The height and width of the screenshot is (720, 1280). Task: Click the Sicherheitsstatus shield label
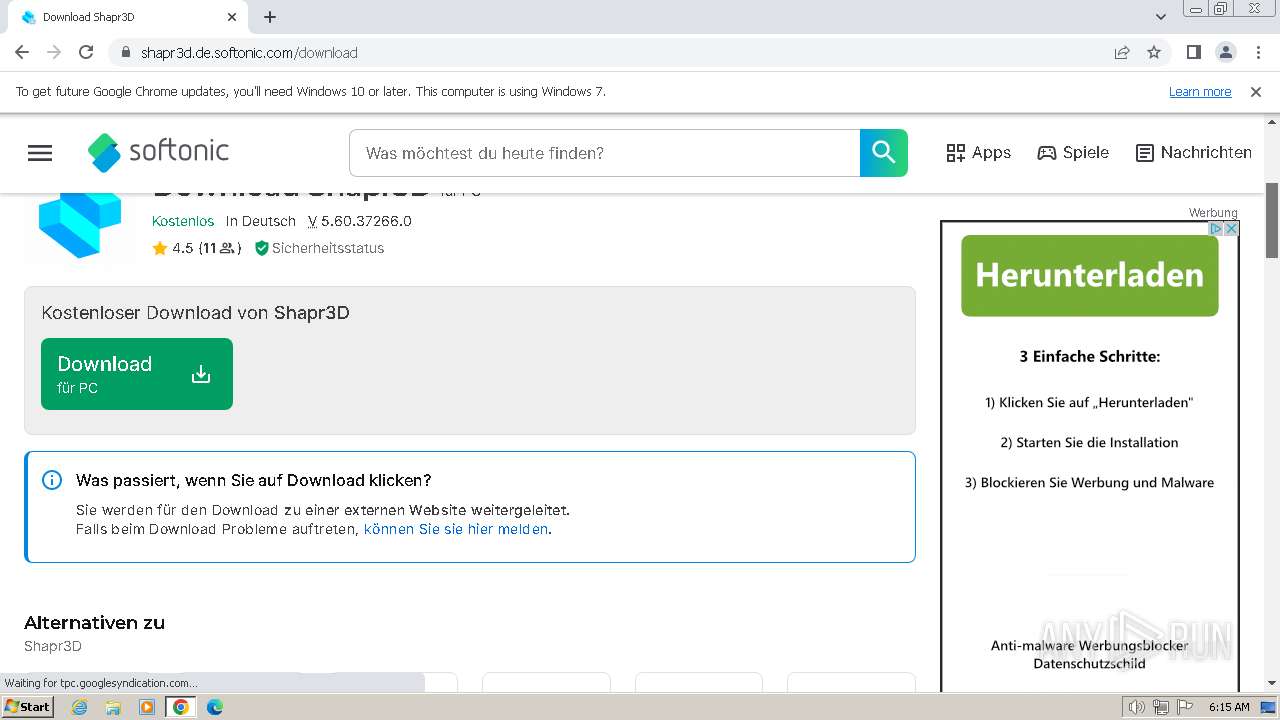[x=319, y=248]
